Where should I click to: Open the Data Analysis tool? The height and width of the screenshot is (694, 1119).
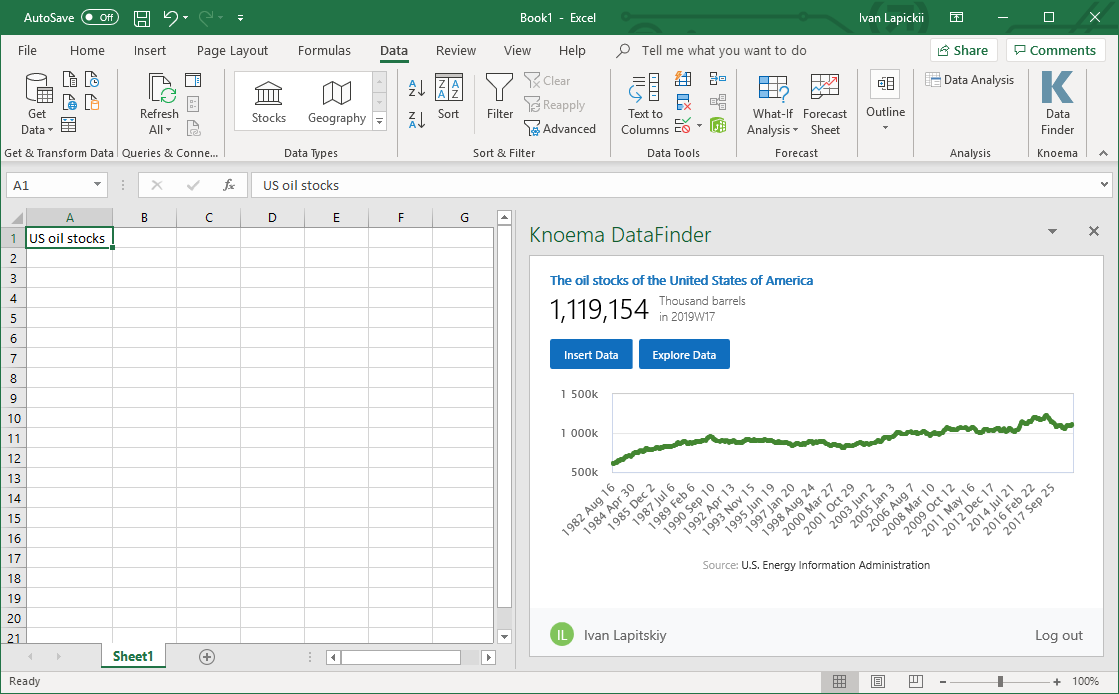[x=969, y=80]
